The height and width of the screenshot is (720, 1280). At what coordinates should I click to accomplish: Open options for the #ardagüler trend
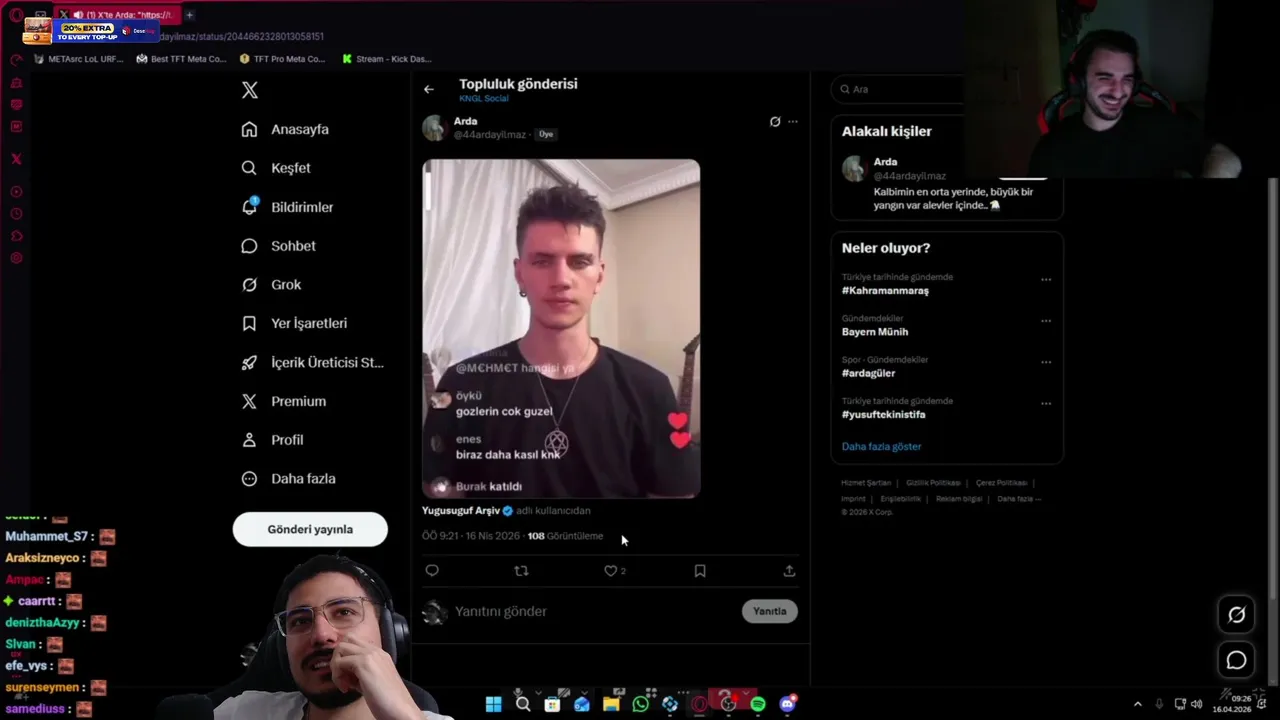click(1046, 363)
